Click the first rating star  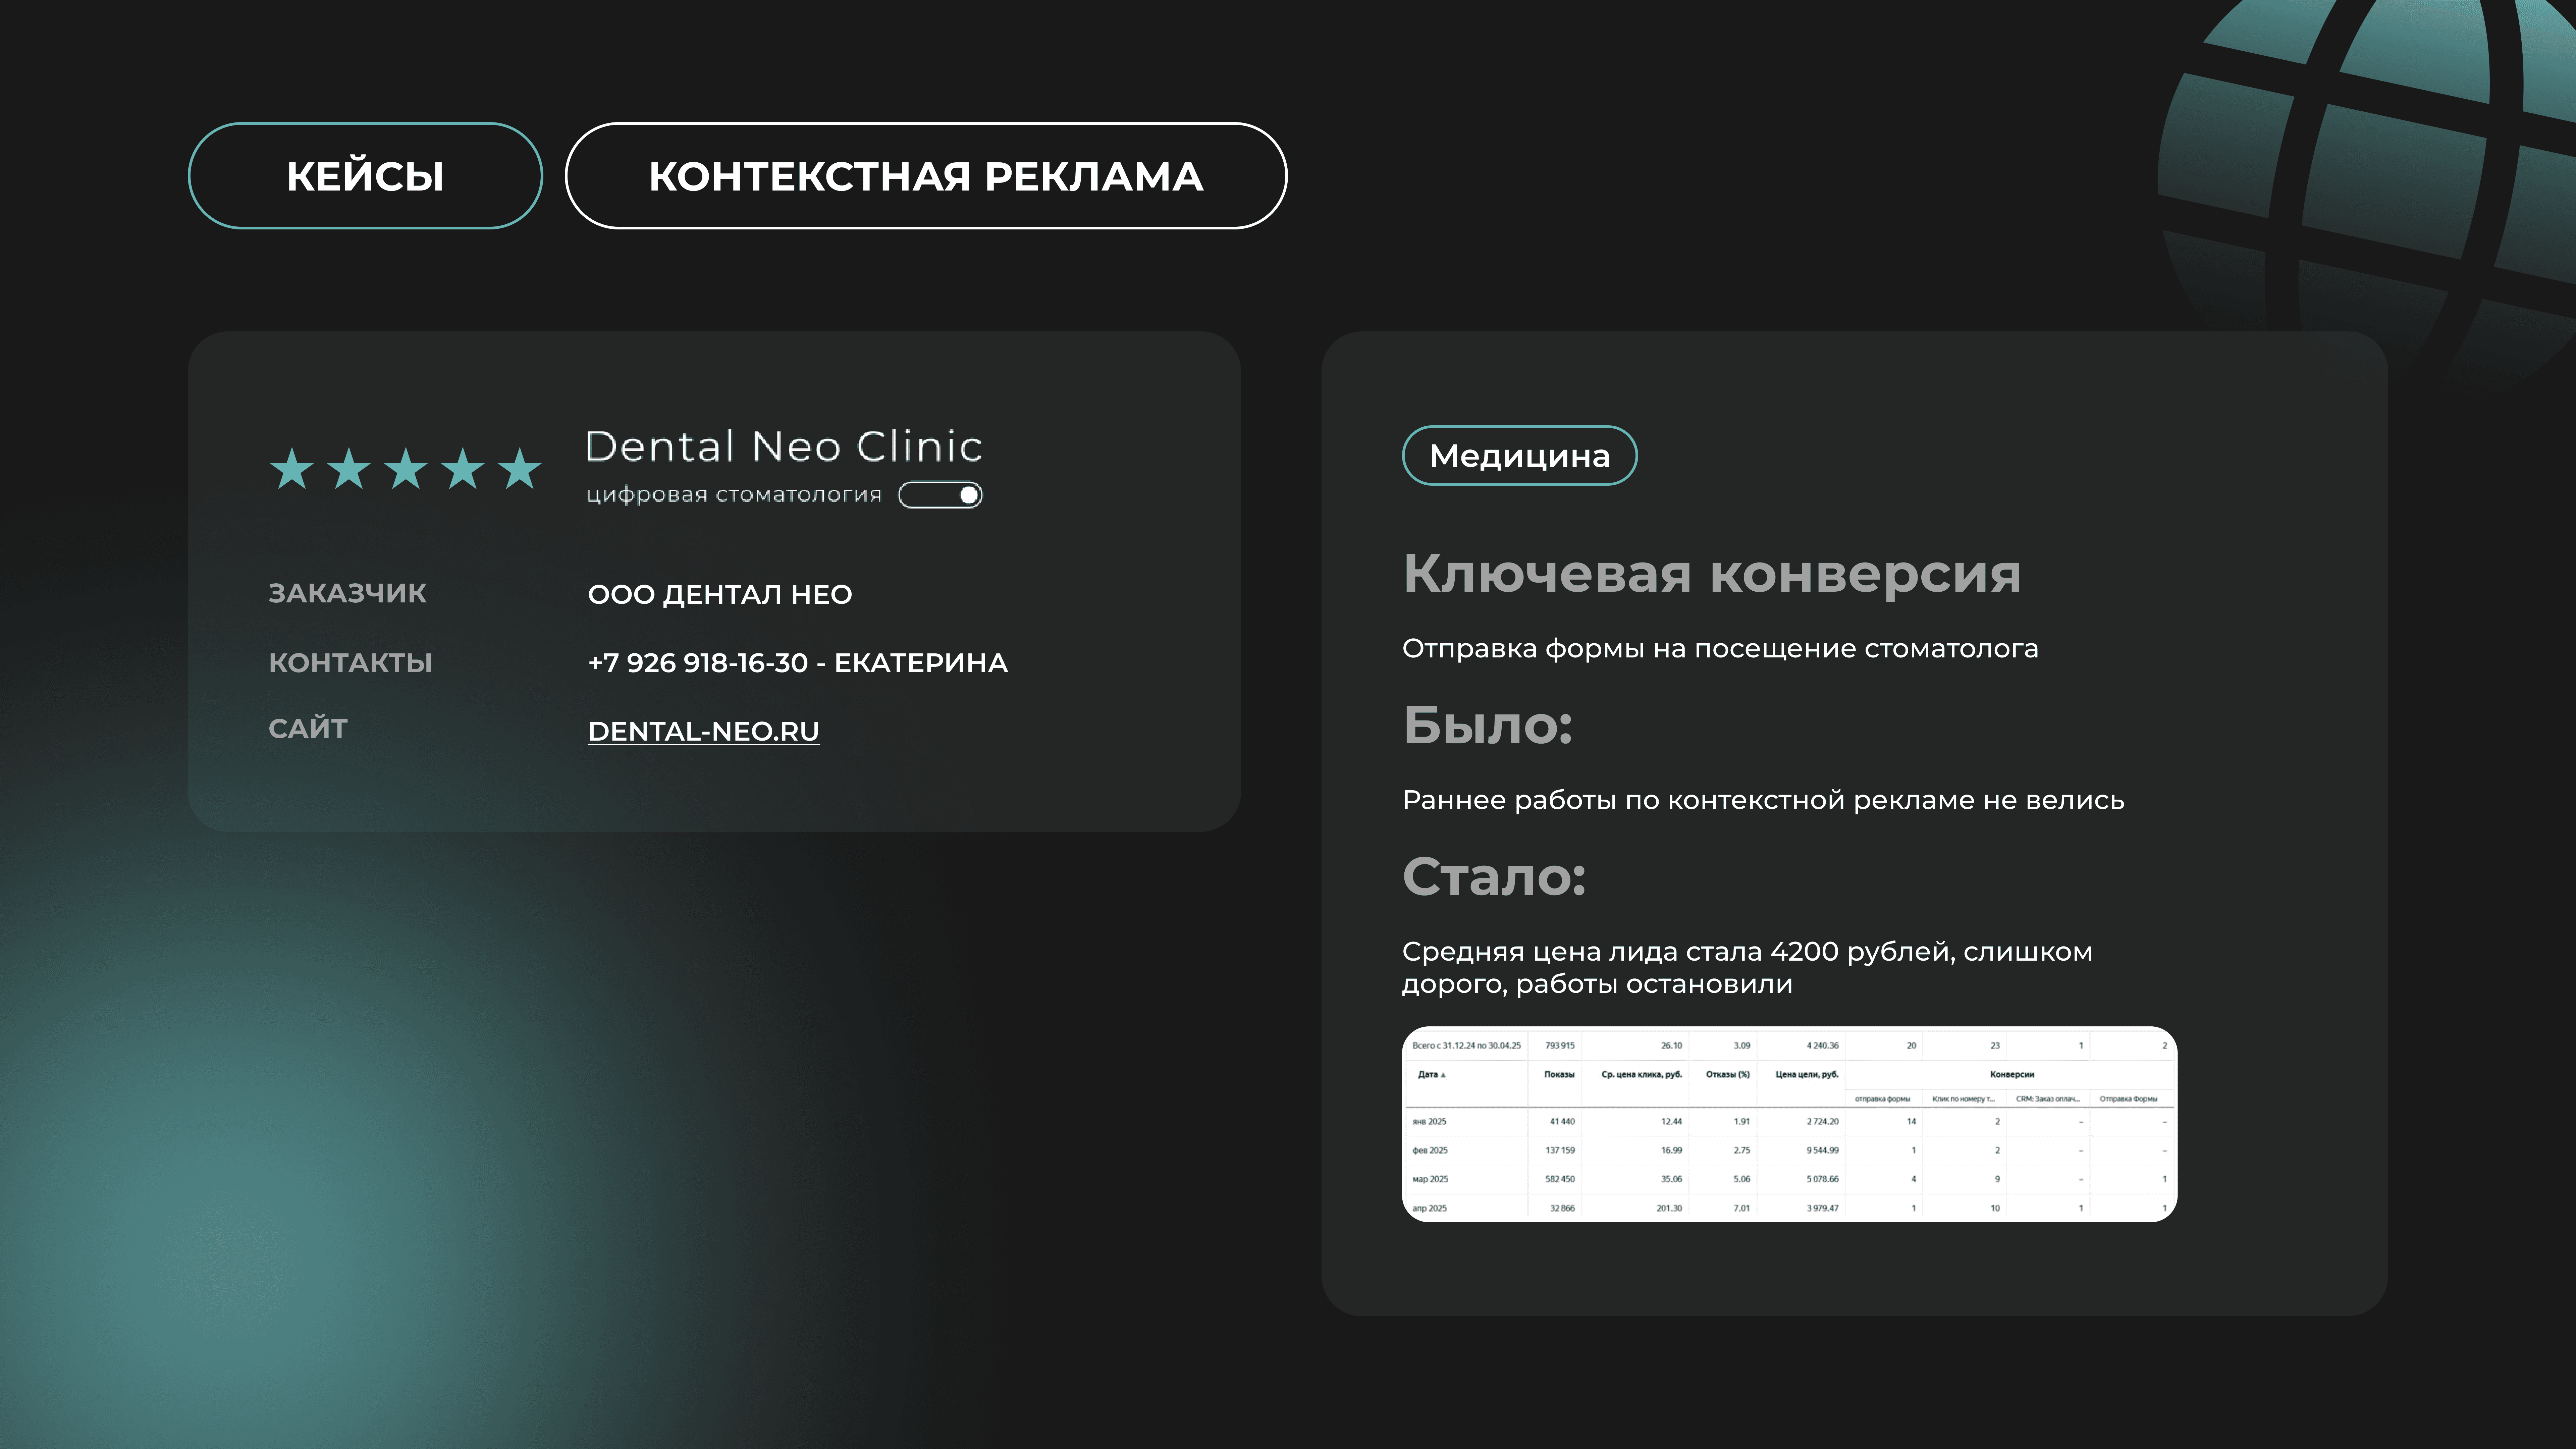coord(292,469)
